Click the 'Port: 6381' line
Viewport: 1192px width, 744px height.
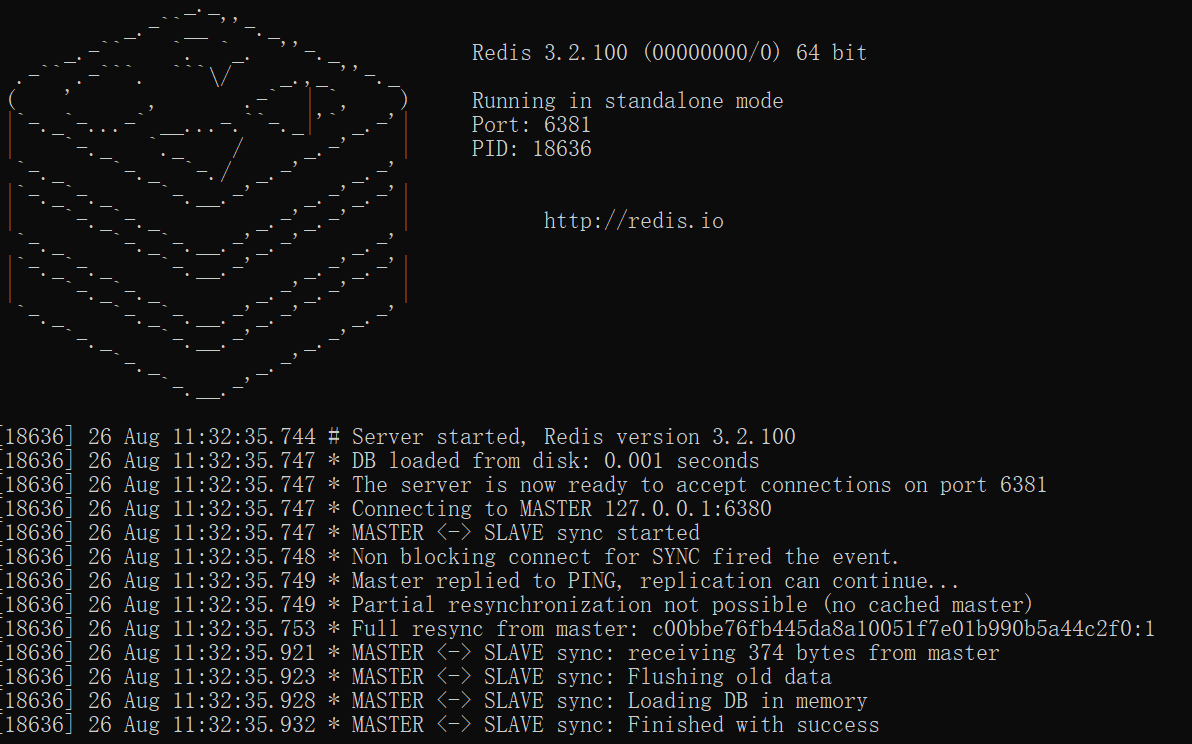[x=531, y=125]
